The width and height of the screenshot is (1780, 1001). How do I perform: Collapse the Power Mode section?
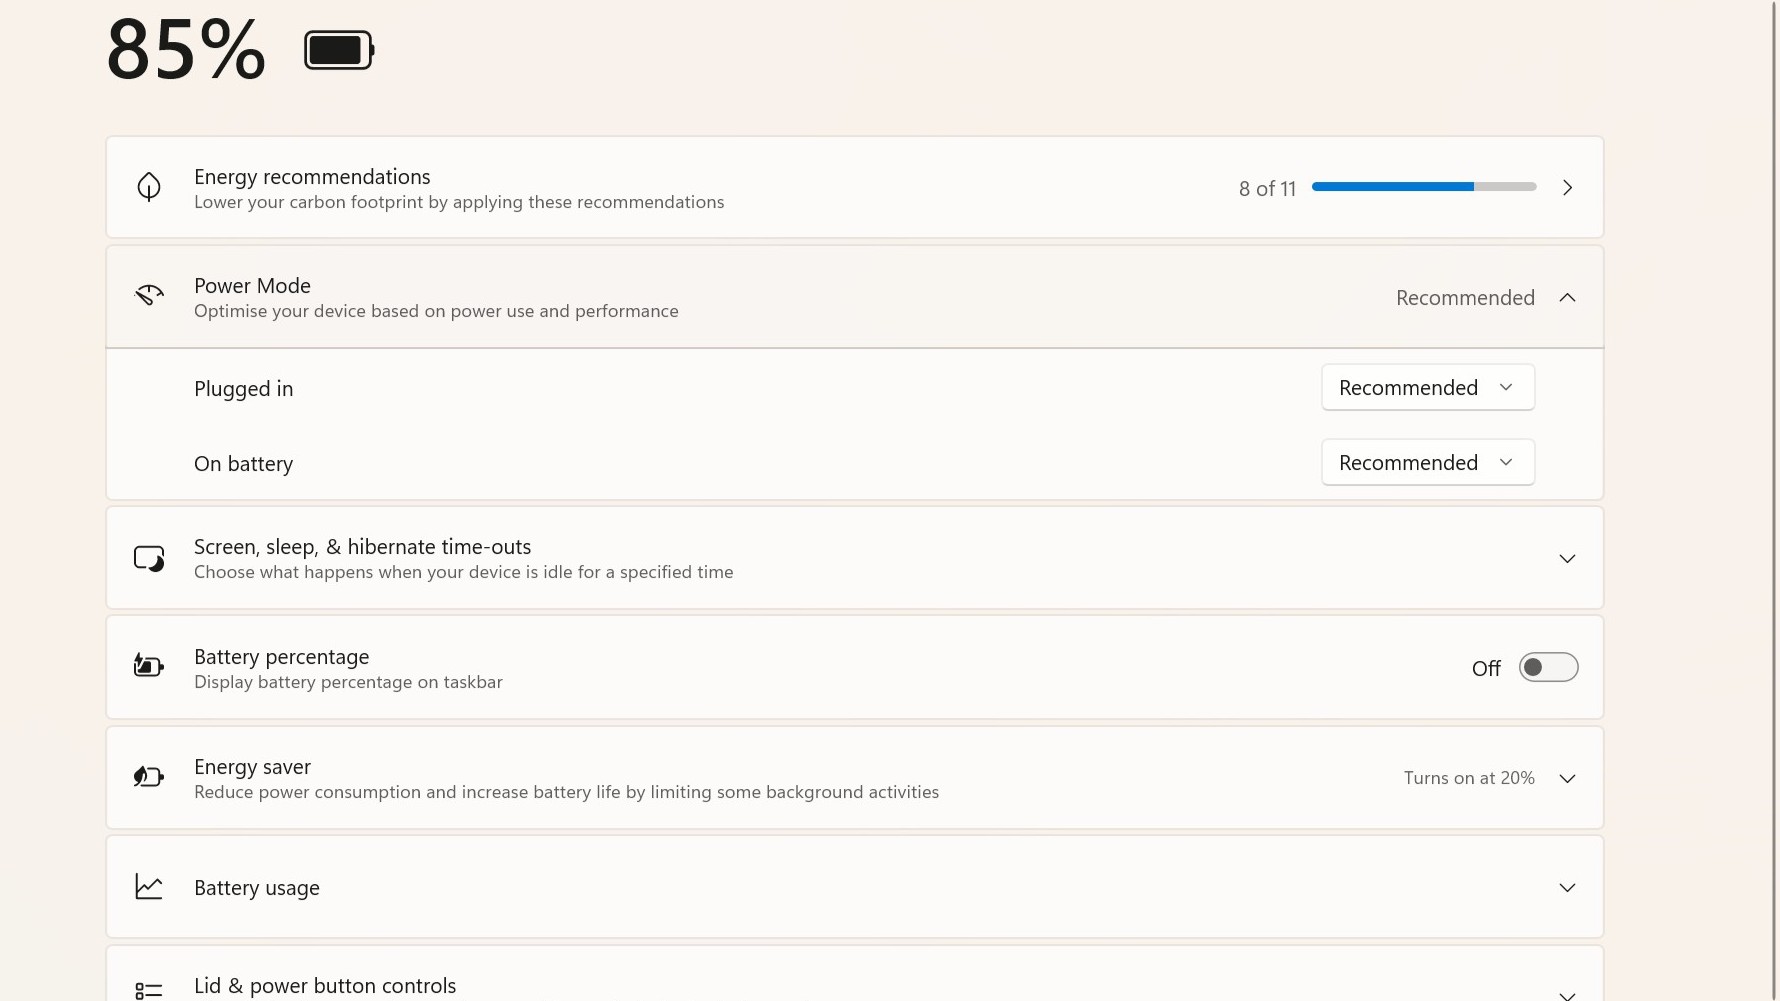point(1567,297)
